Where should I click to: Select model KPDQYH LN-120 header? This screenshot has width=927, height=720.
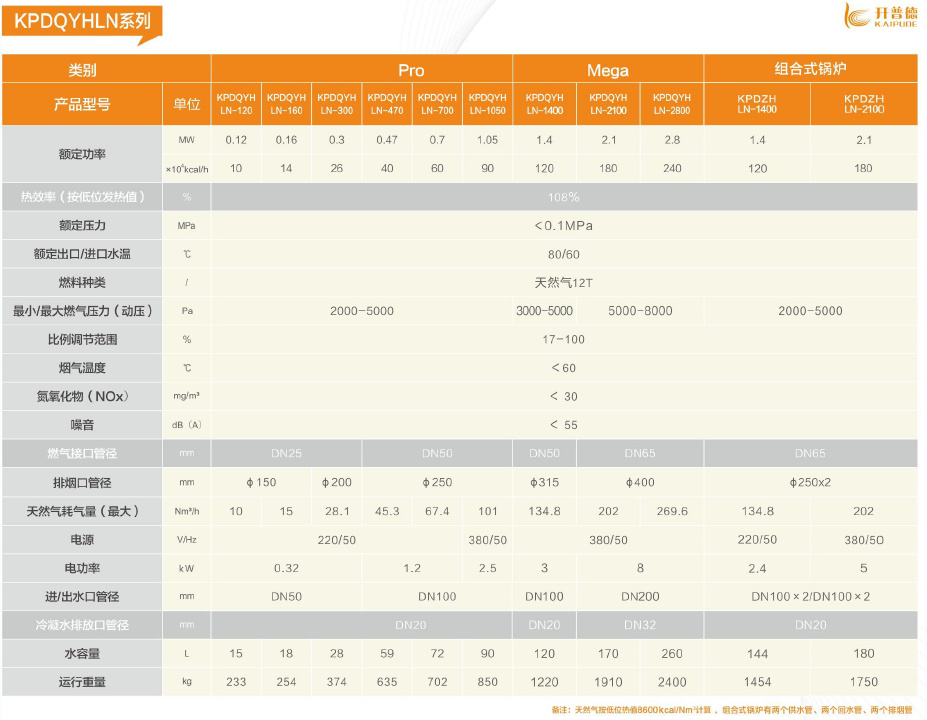tap(236, 104)
